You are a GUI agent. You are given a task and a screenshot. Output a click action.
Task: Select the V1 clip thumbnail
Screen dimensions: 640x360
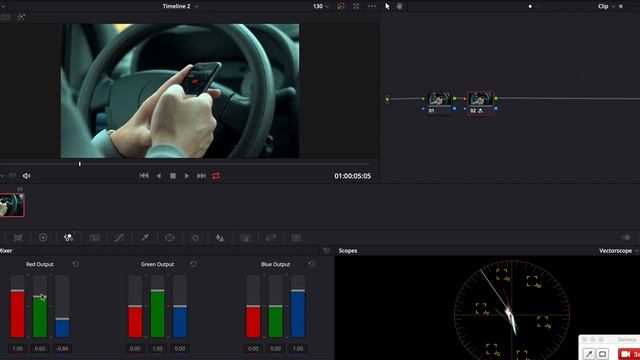(12, 205)
